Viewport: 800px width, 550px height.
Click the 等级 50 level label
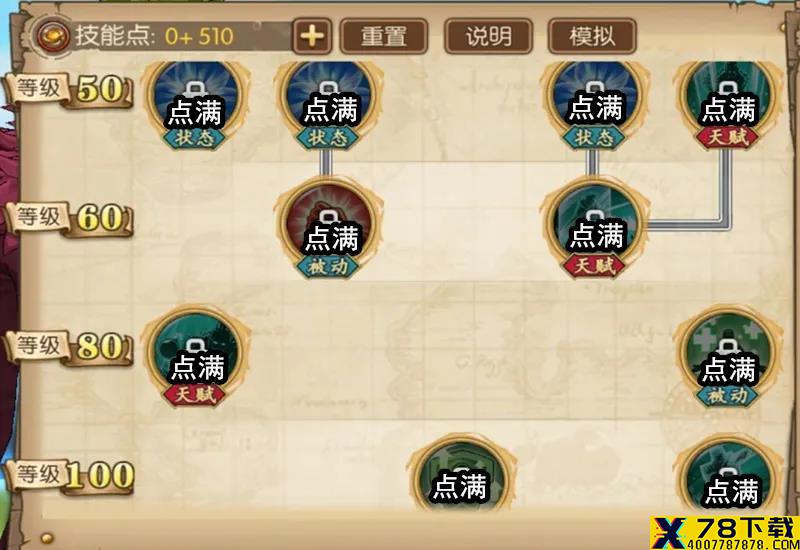[x=69, y=90]
